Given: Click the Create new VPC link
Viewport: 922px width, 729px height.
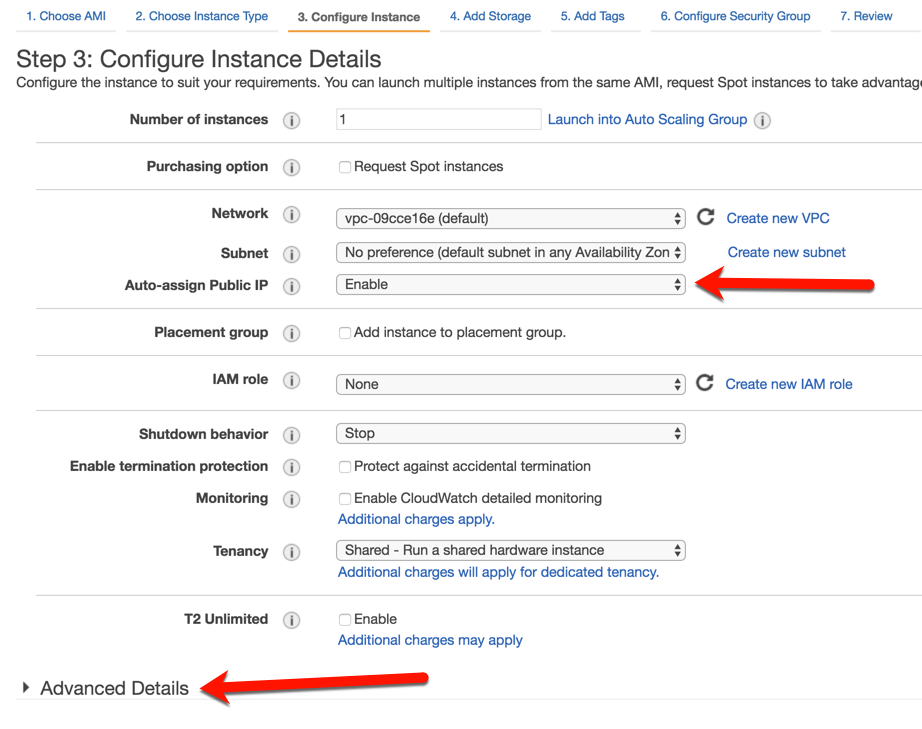Looking at the screenshot, I should click(x=777, y=218).
